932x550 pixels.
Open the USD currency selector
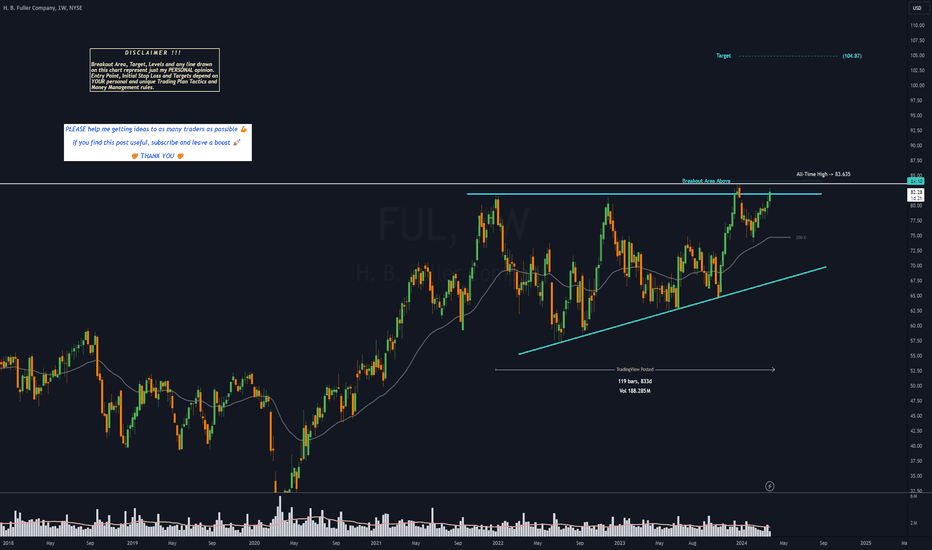tap(917, 8)
